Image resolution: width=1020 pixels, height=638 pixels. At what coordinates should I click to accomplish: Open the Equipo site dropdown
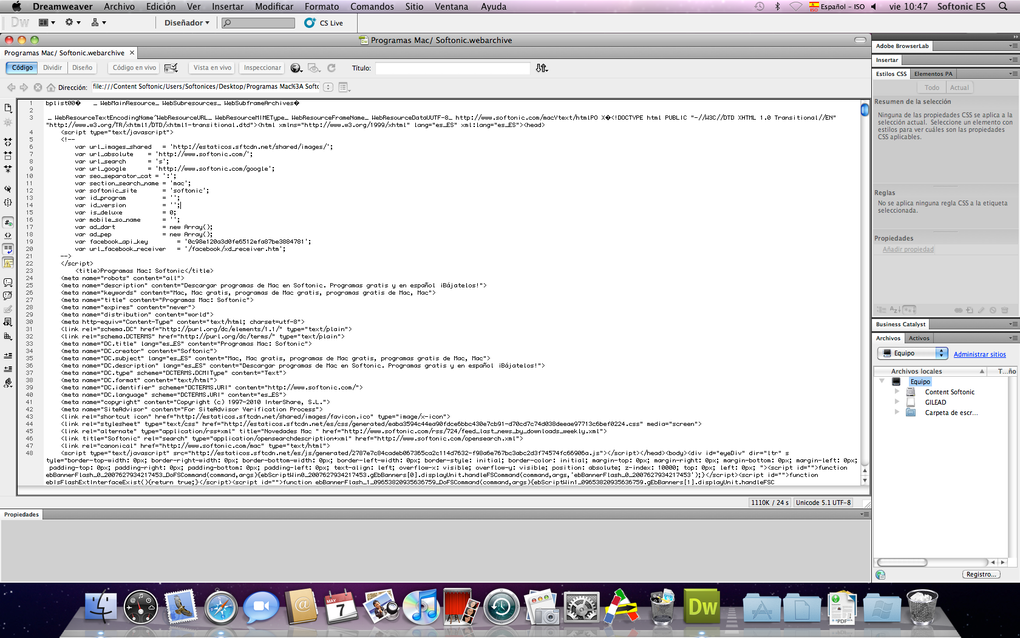pos(913,353)
